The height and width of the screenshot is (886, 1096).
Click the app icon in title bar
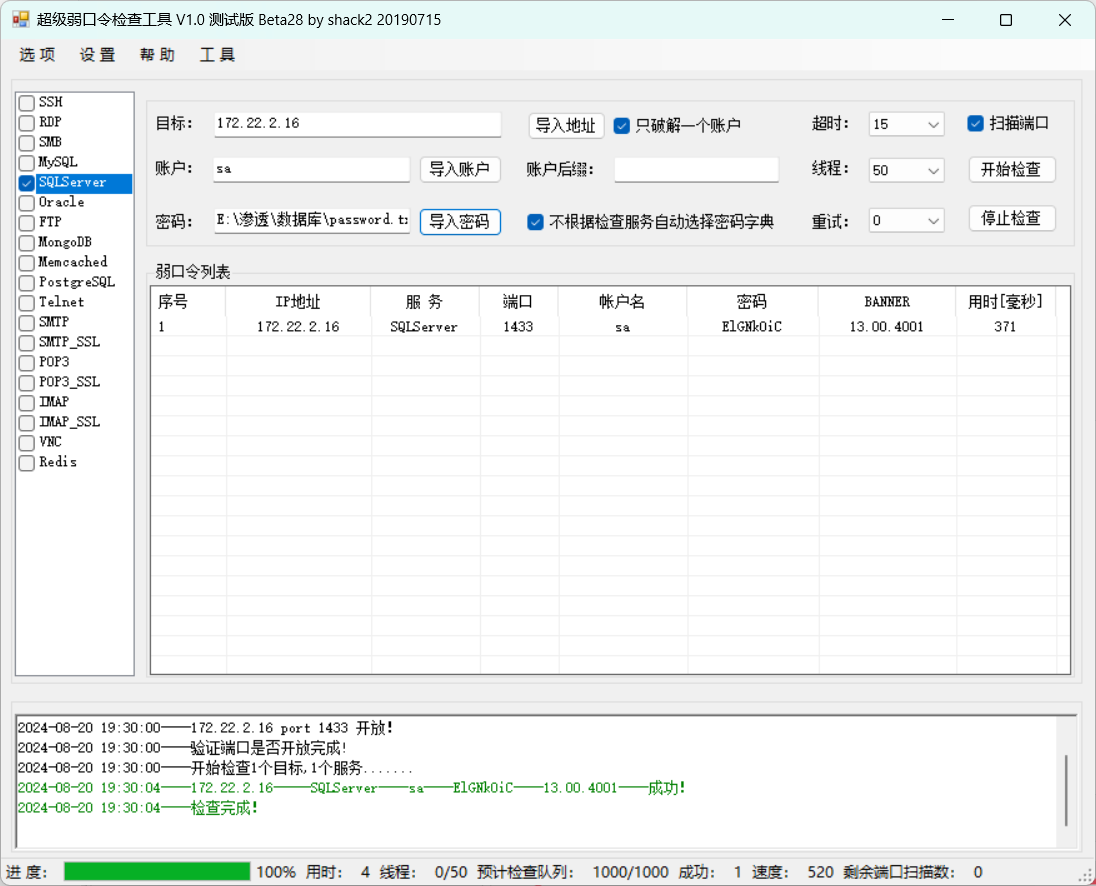pyautogui.click(x=20, y=20)
